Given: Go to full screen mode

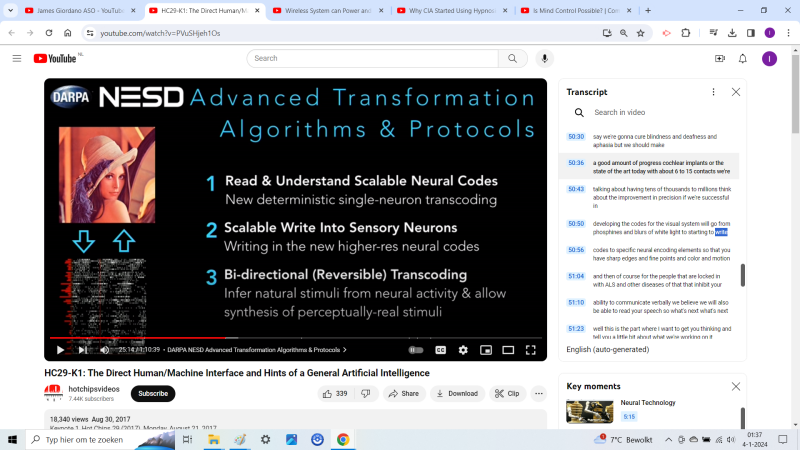Looking at the screenshot, I should pos(531,350).
